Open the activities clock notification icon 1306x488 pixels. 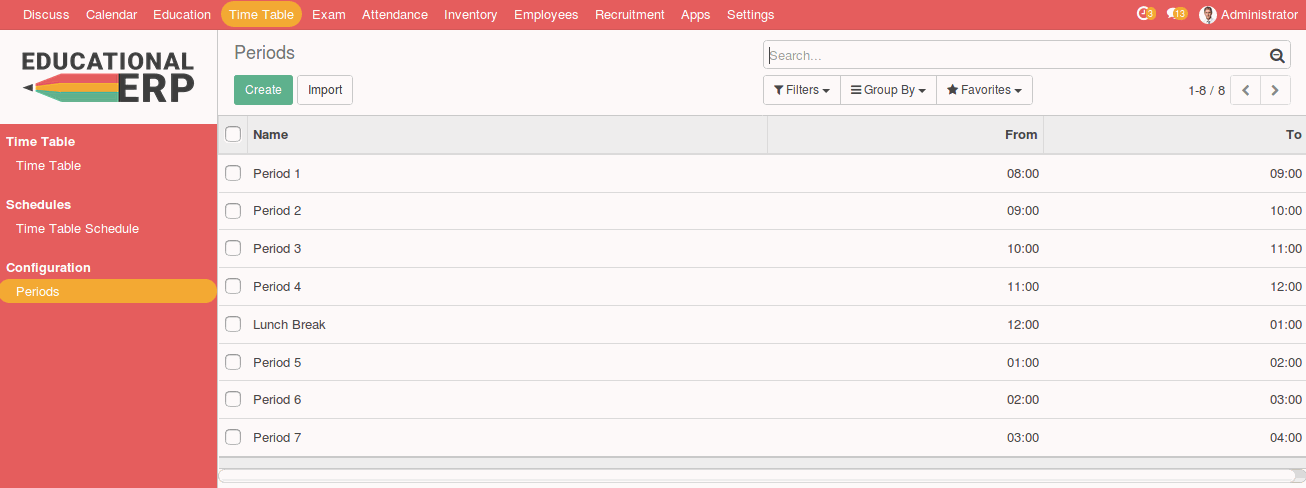tap(1145, 14)
